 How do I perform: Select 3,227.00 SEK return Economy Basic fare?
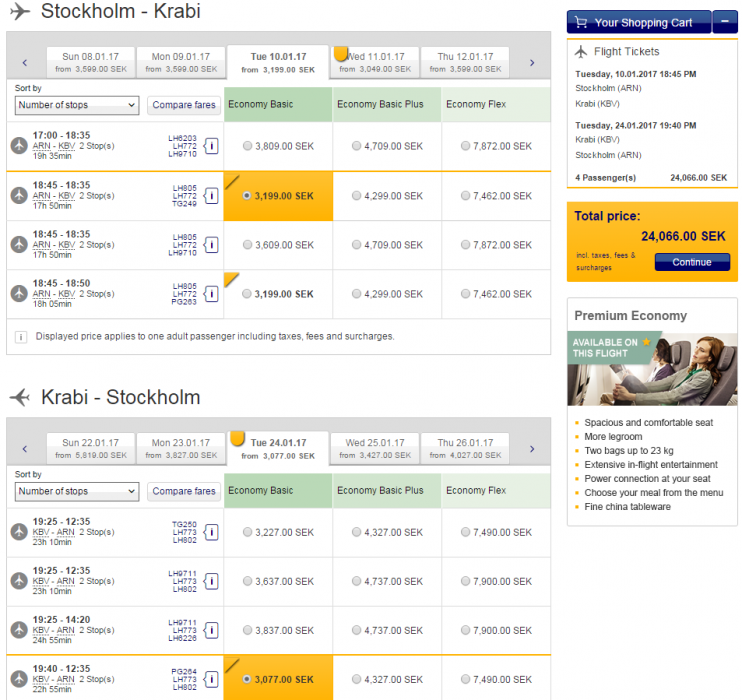pos(248,532)
